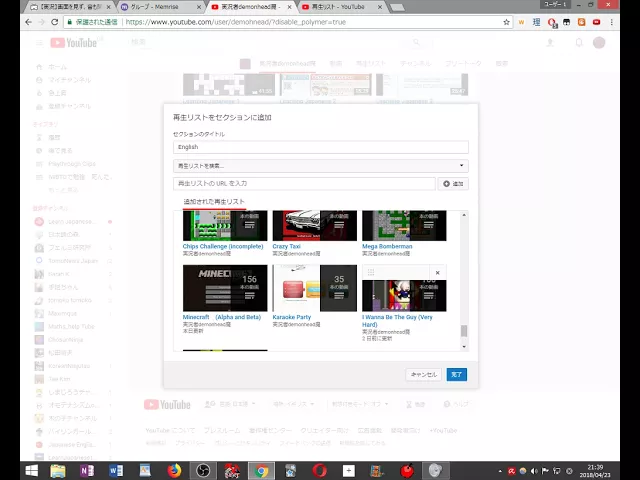Viewport: 640px width, 480px height.
Task: Remove the I Wanna Be The Guy playlist card
Action: pyautogui.click(x=438, y=273)
